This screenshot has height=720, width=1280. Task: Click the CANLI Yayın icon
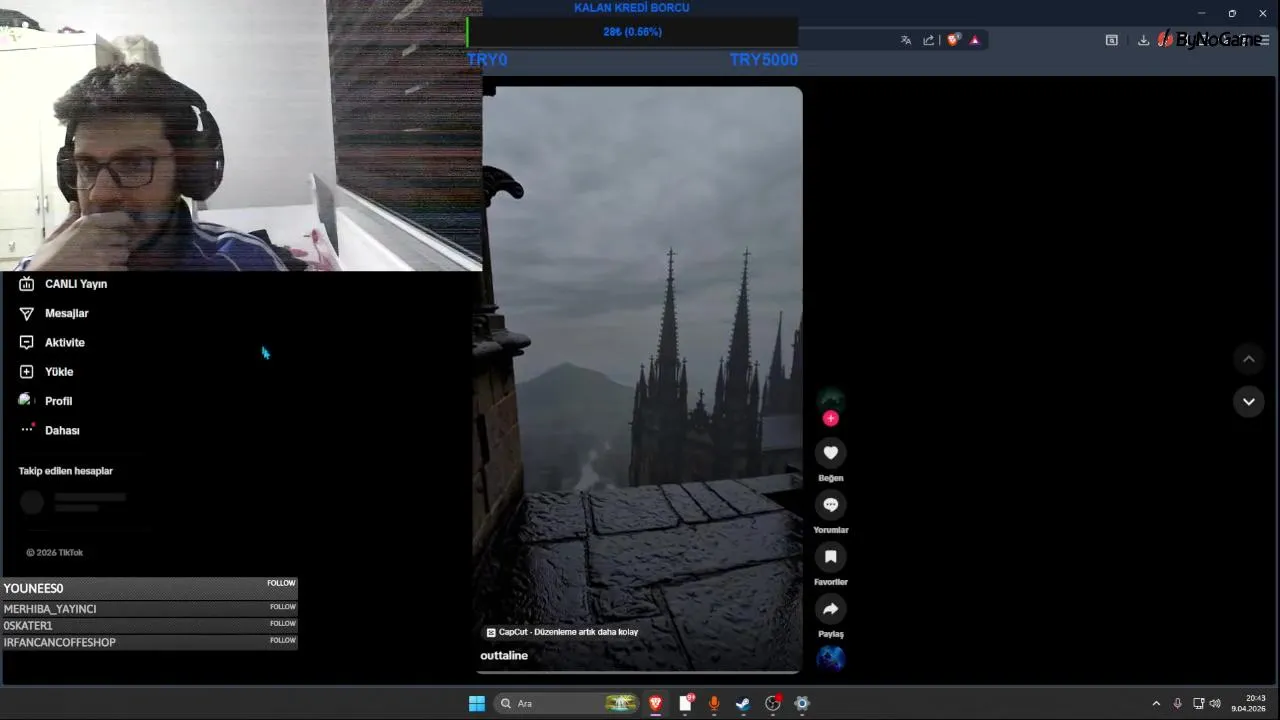(27, 284)
